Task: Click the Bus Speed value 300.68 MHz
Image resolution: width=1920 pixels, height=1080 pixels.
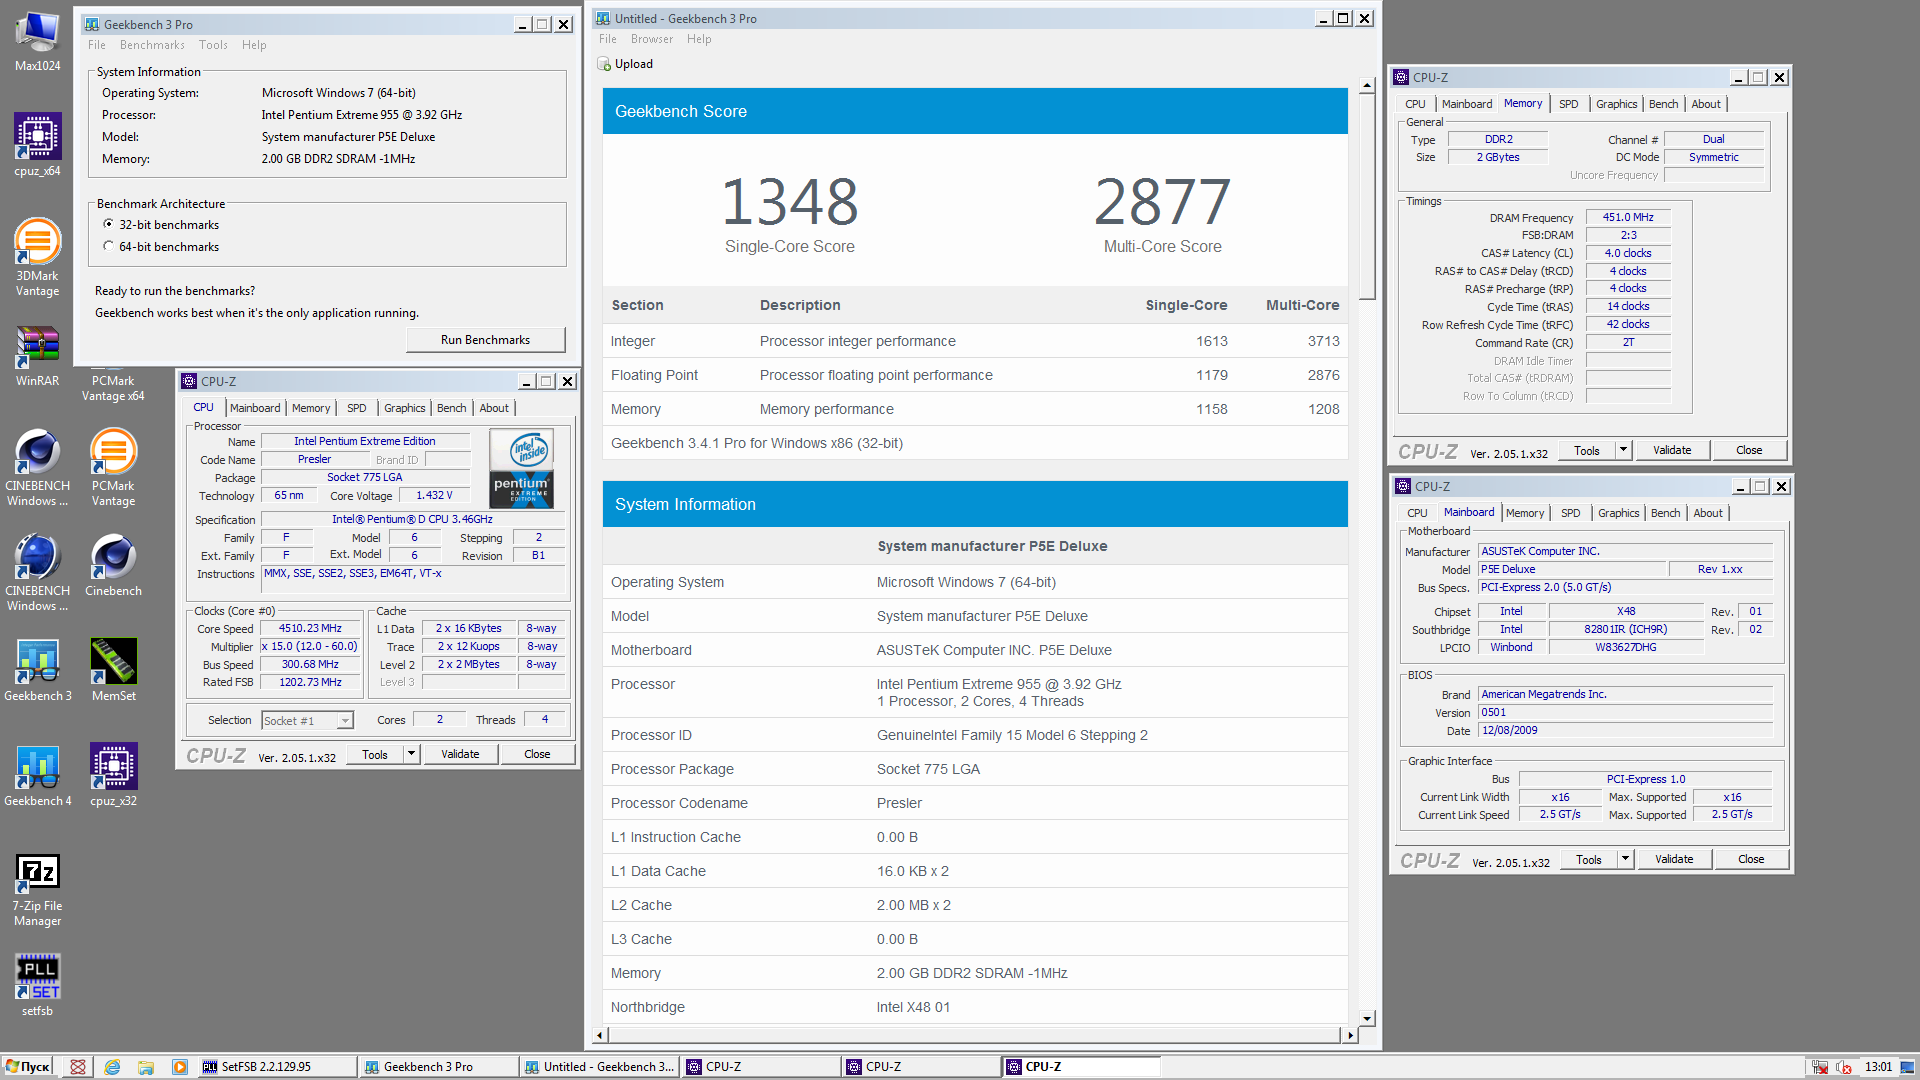Action: point(310,664)
